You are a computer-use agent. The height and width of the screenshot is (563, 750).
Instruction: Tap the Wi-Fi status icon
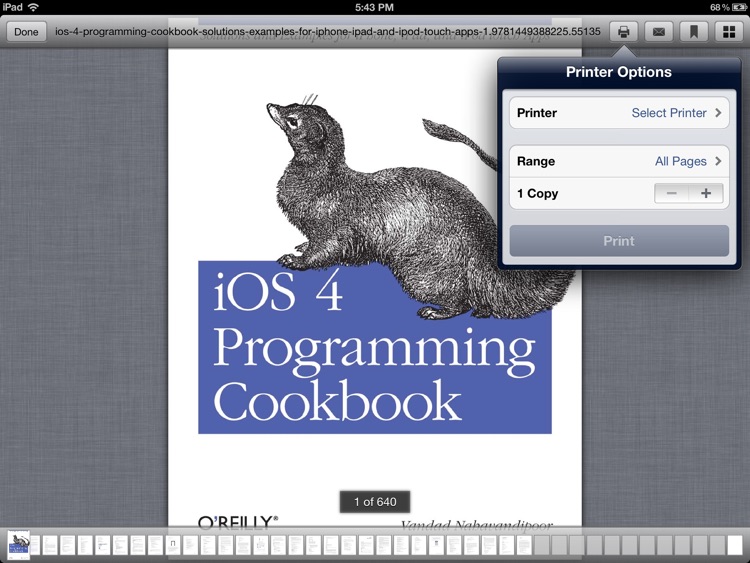coord(33,7)
